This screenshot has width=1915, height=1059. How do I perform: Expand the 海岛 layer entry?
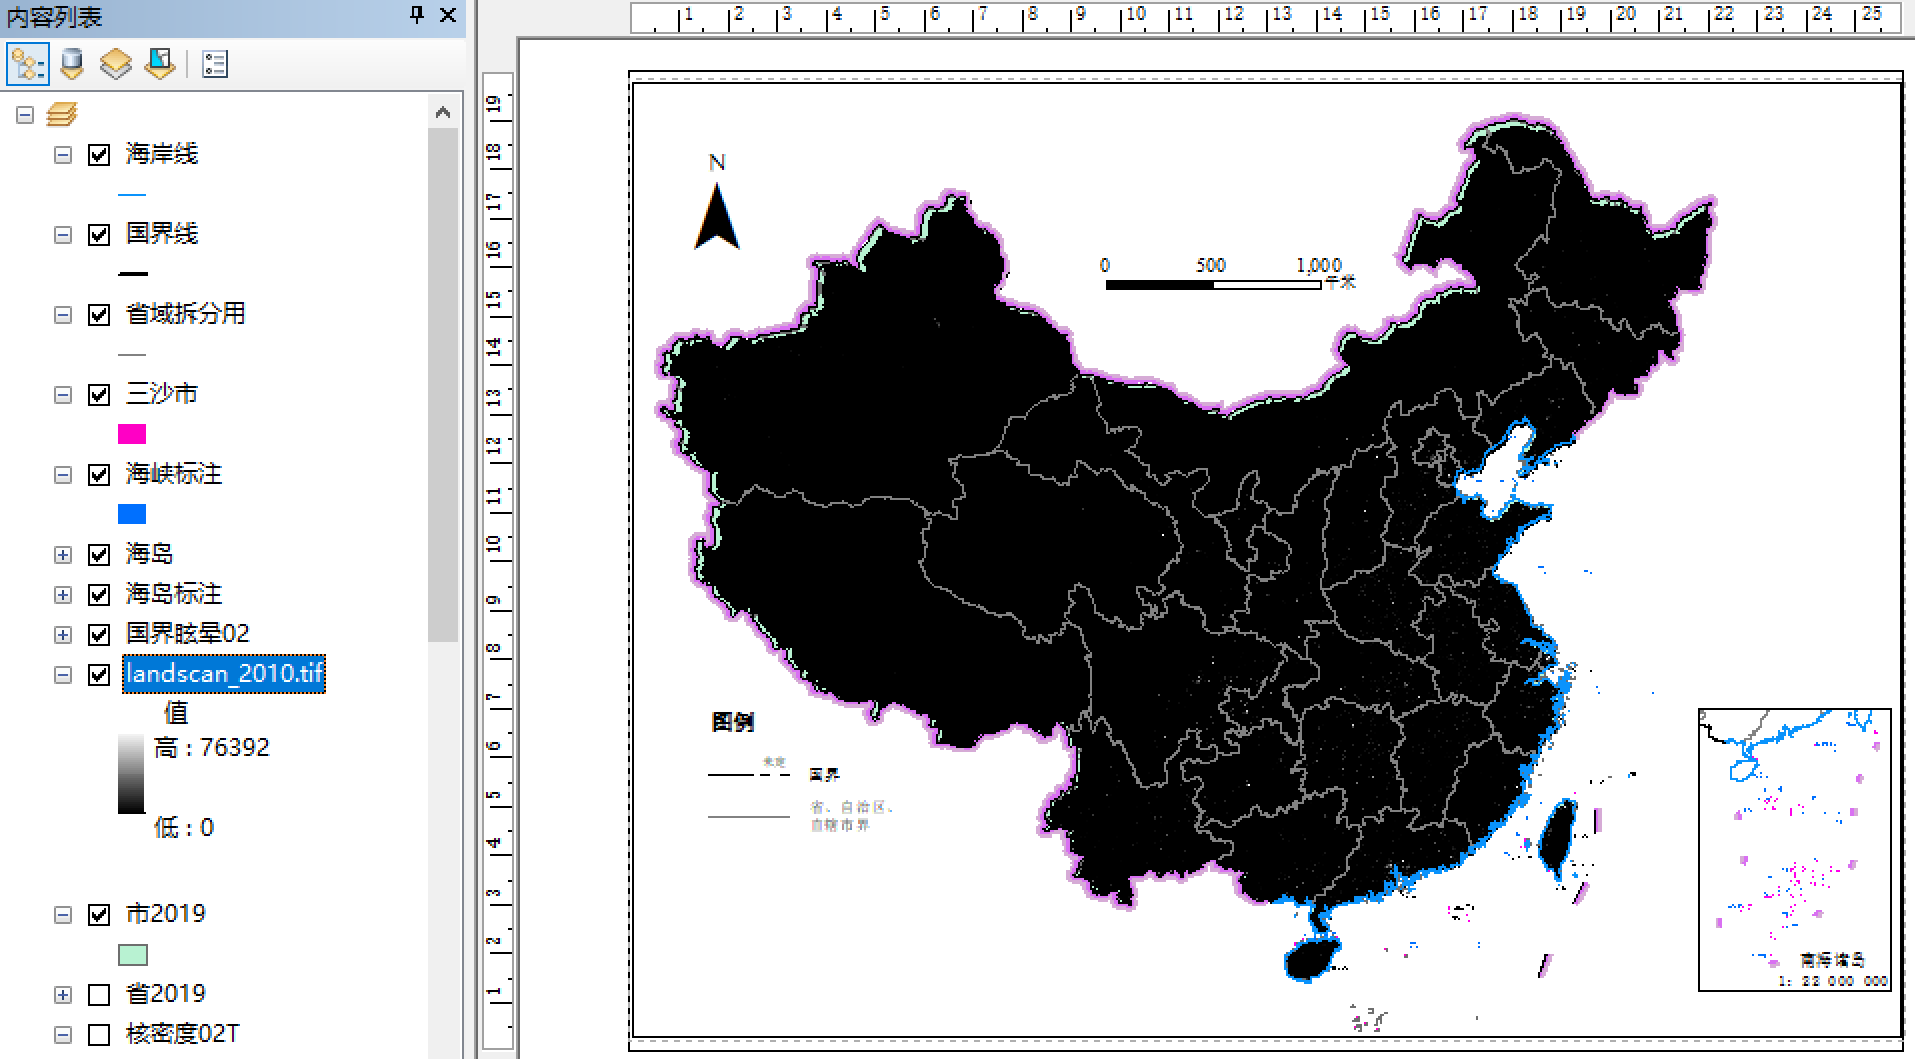[63, 554]
